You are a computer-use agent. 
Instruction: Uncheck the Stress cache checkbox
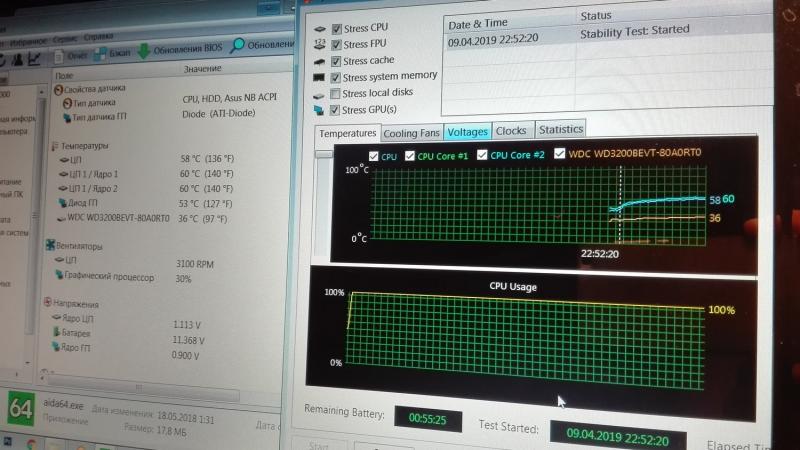coord(336,61)
